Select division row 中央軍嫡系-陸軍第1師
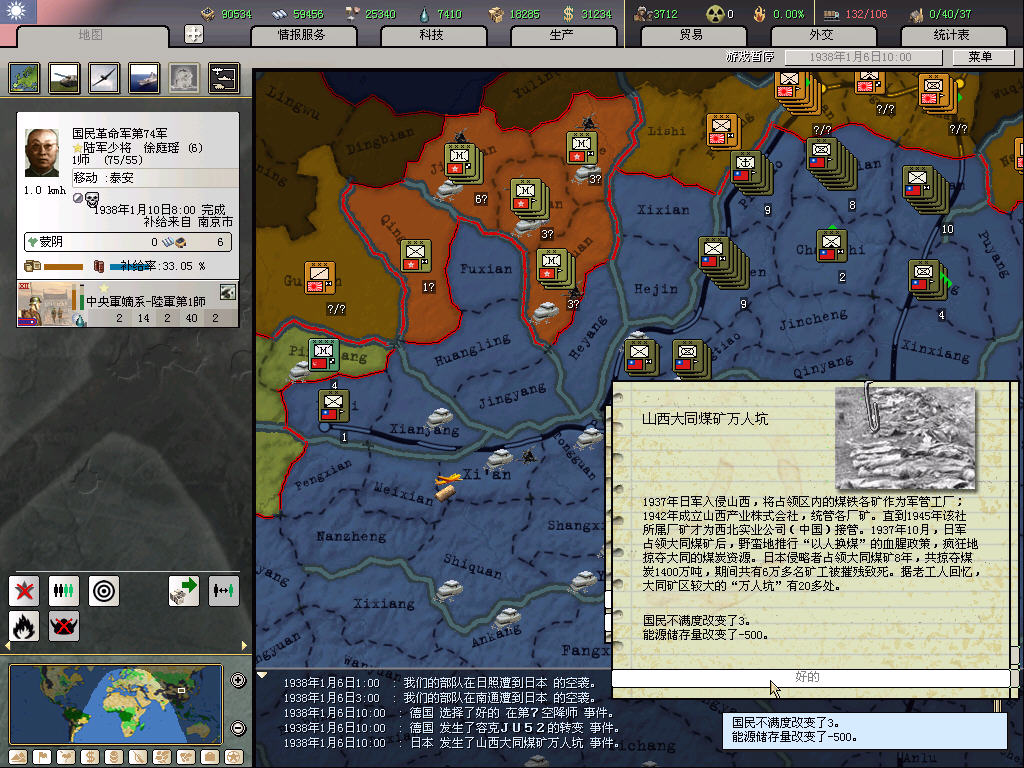The image size is (1024, 768). [128, 304]
